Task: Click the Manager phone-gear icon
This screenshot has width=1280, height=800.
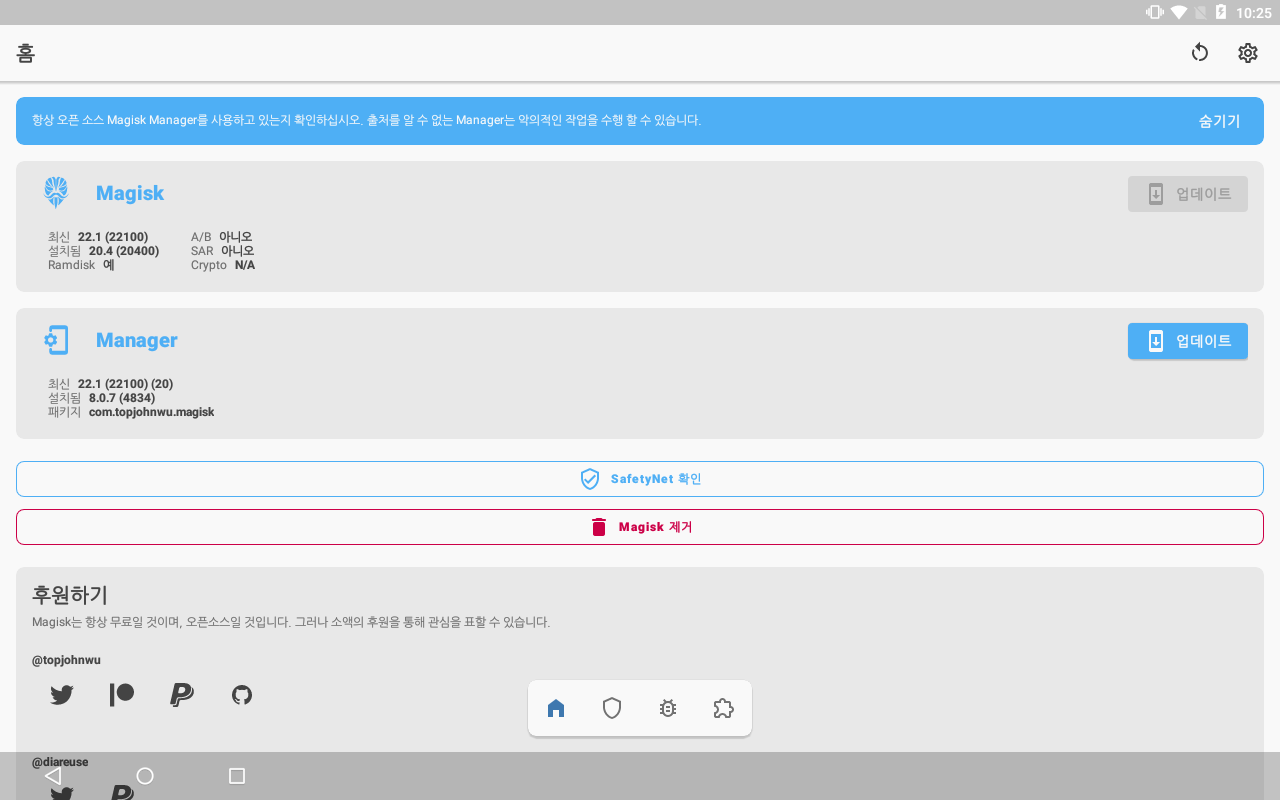Action: 56,340
